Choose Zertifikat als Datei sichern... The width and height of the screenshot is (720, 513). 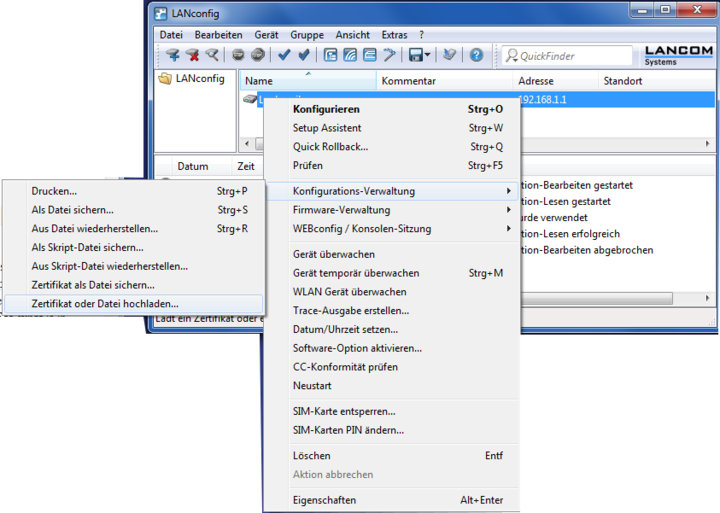(134, 285)
